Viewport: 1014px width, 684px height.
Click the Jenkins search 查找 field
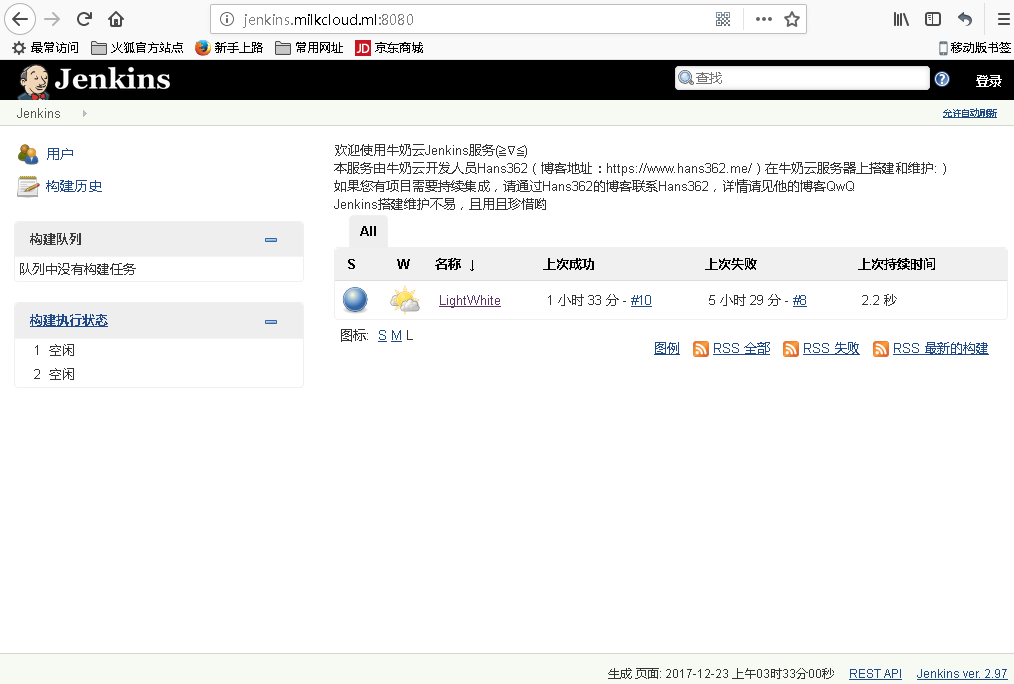click(802, 78)
